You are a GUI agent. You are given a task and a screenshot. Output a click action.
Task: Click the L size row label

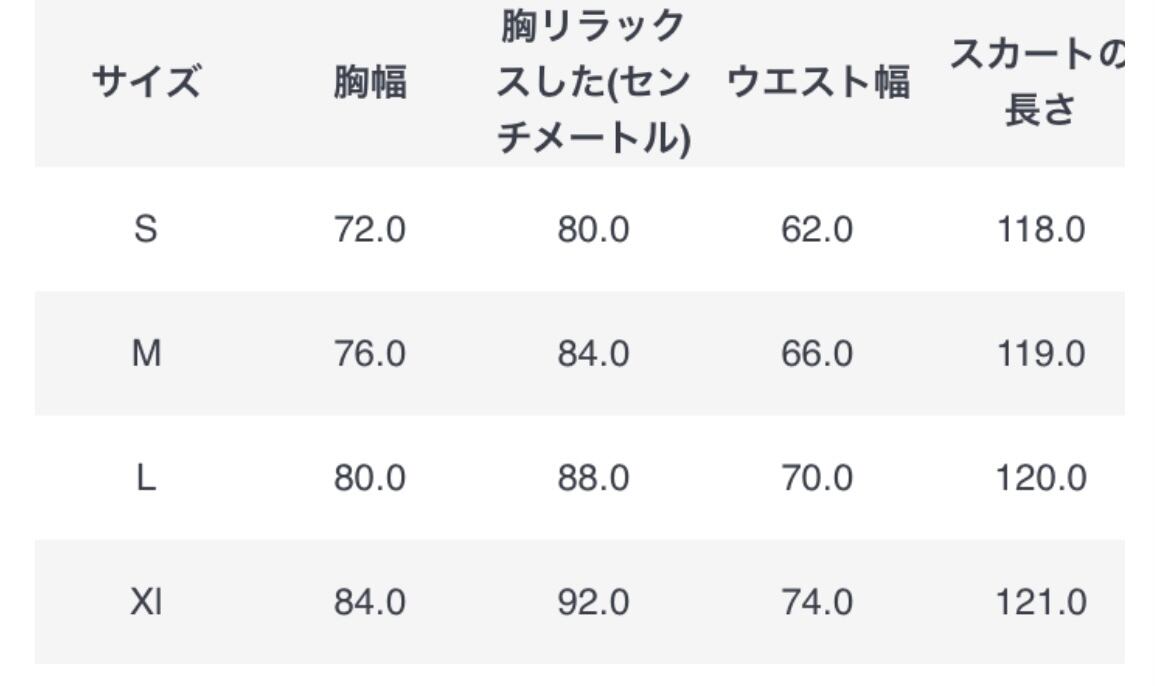(x=146, y=479)
